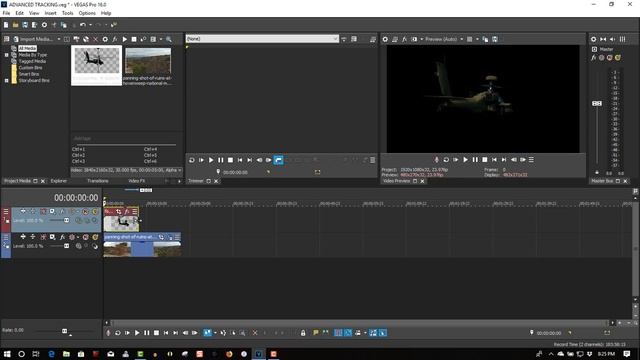Click the Open project folder icon

tap(15, 25)
